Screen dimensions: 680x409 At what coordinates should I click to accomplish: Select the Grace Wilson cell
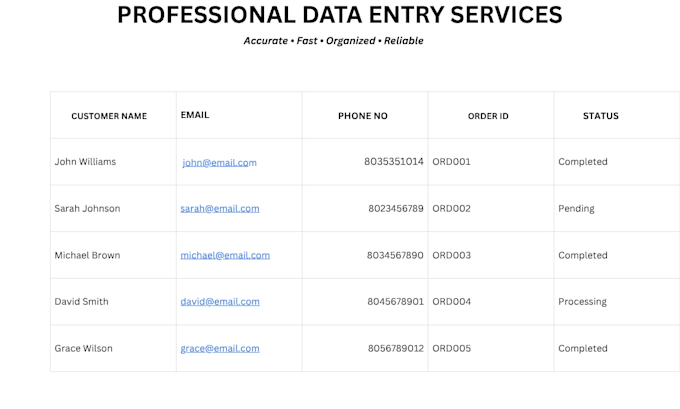113,348
